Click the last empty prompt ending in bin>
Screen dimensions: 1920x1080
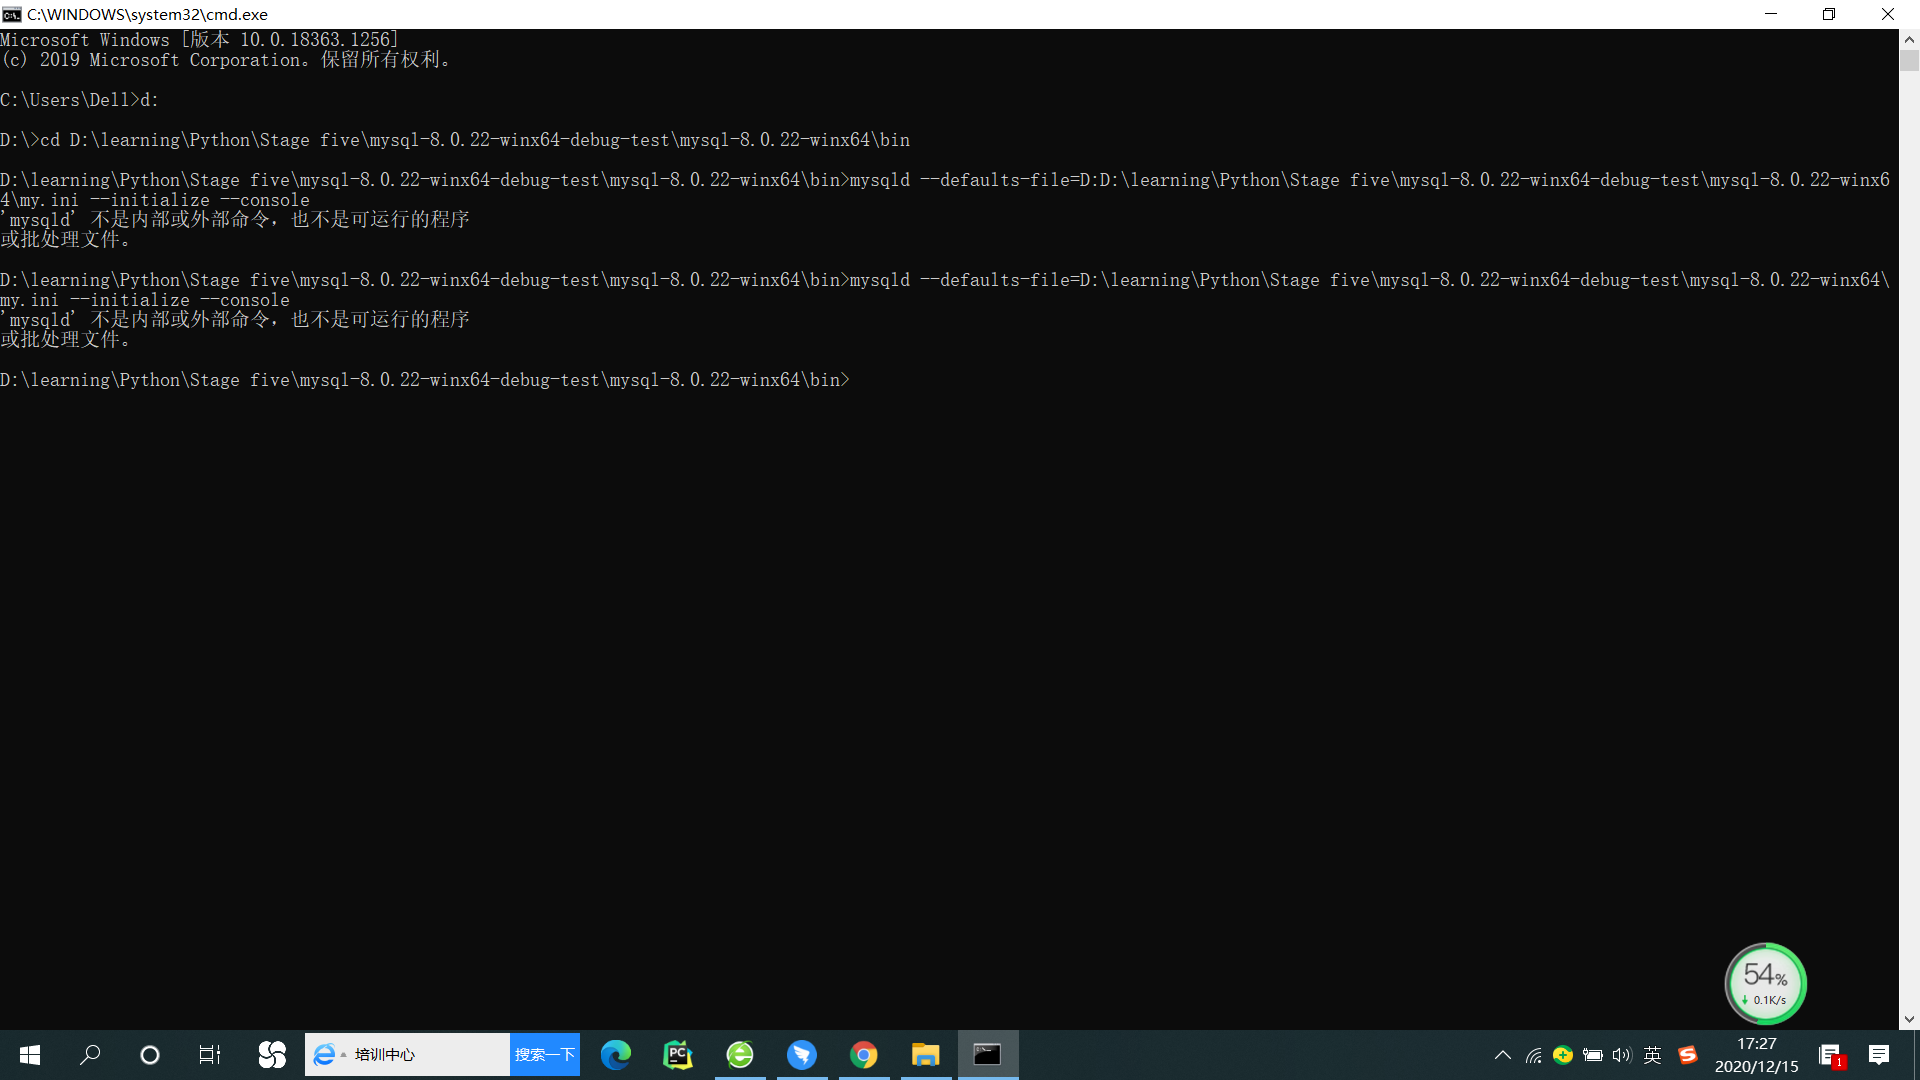click(x=425, y=380)
